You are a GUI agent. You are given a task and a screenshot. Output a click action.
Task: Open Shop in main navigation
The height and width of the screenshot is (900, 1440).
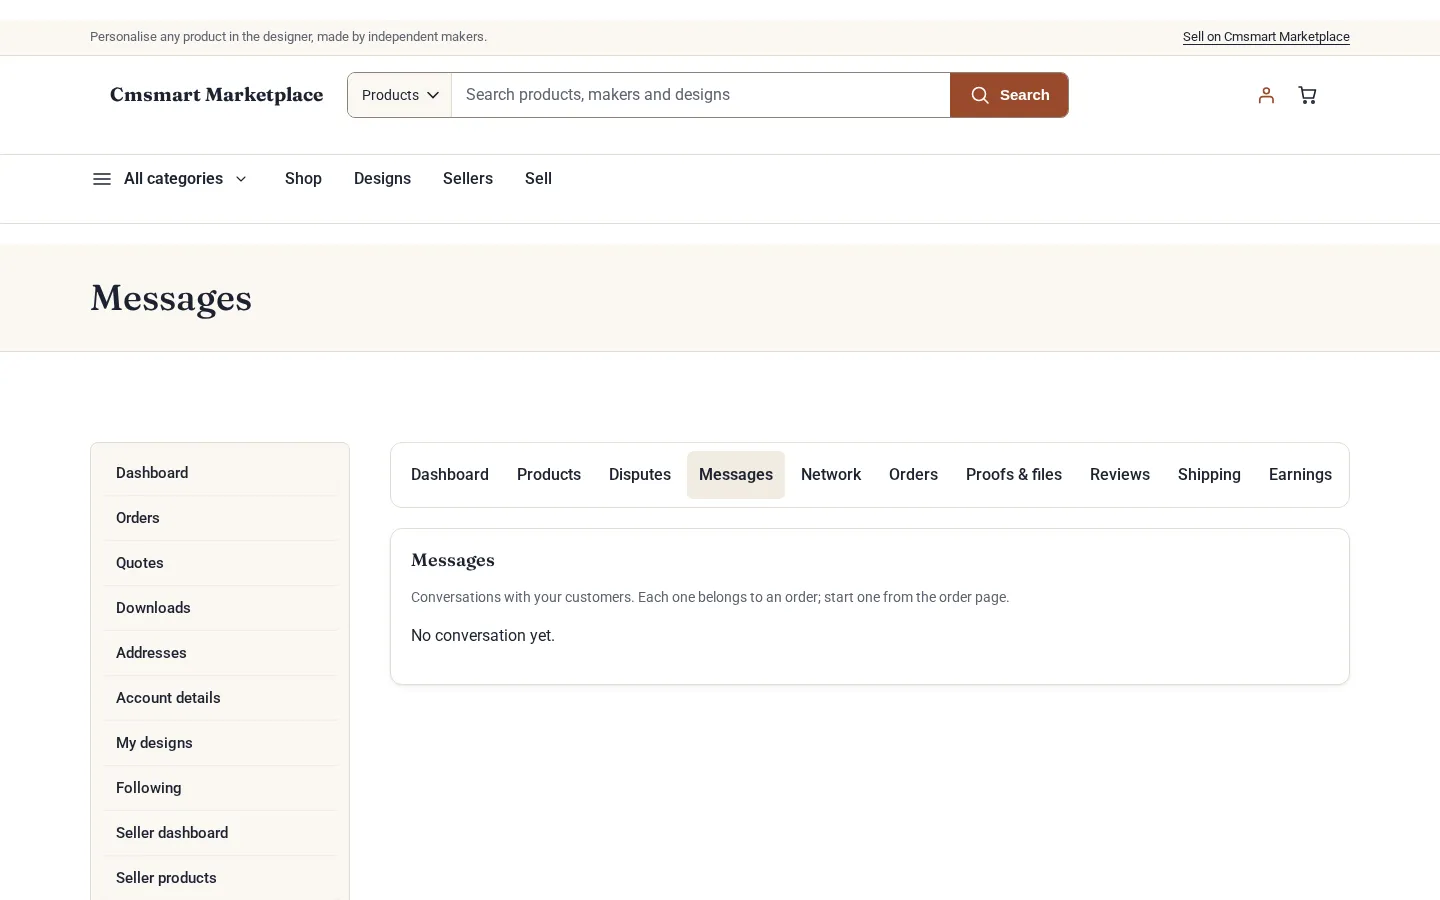click(303, 179)
